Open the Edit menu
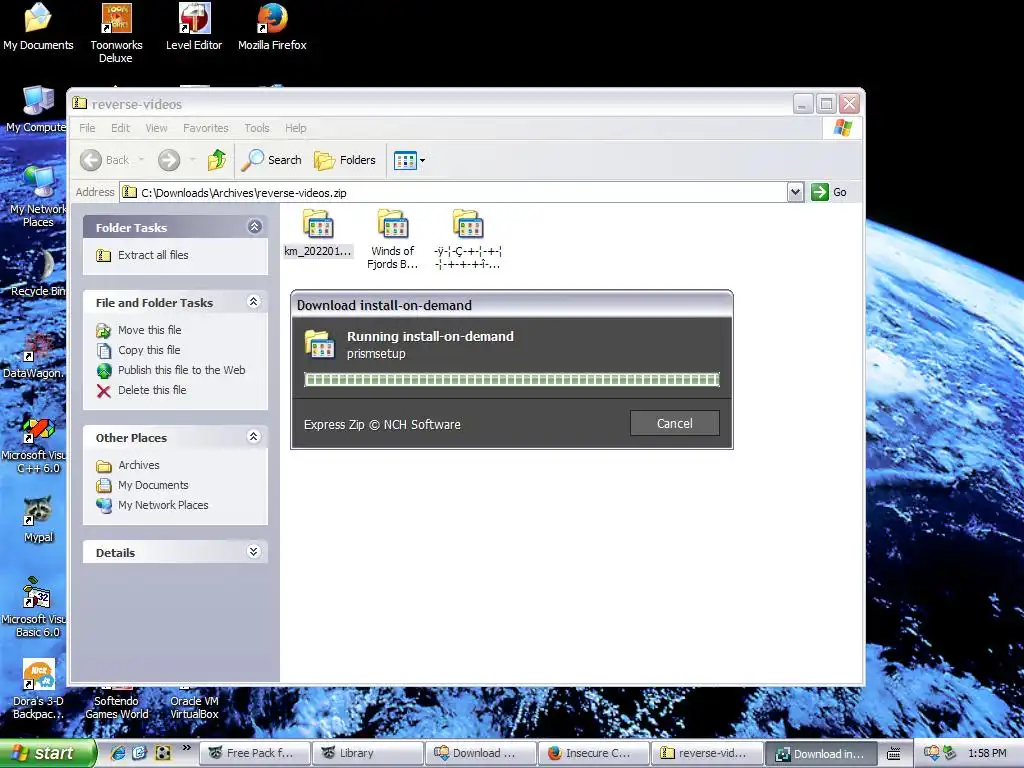 click(x=120, y=128)
